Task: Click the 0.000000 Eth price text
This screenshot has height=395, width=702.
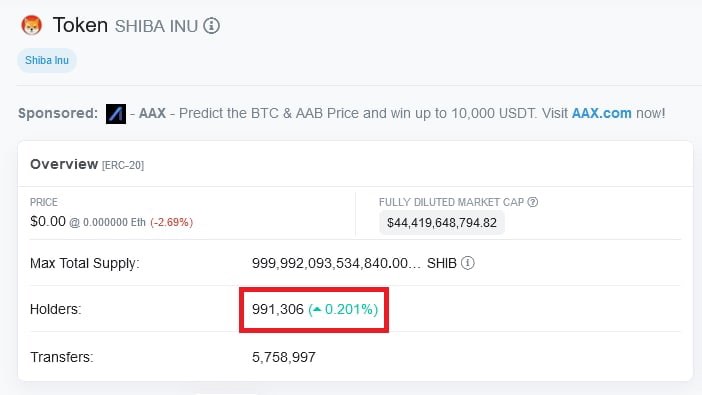Action: pyautogui.click(x=114, y=222)
